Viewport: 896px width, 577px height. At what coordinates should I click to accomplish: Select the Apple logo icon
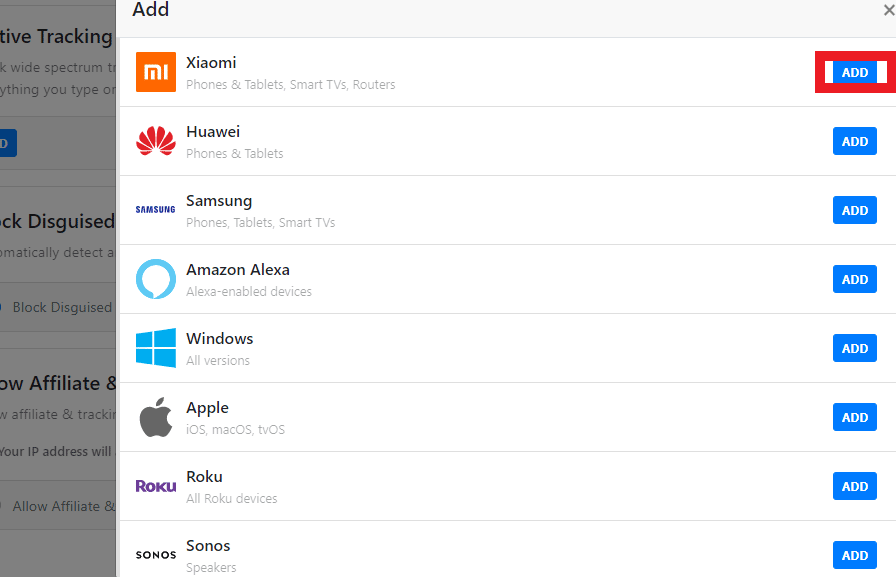pos(155,417)
